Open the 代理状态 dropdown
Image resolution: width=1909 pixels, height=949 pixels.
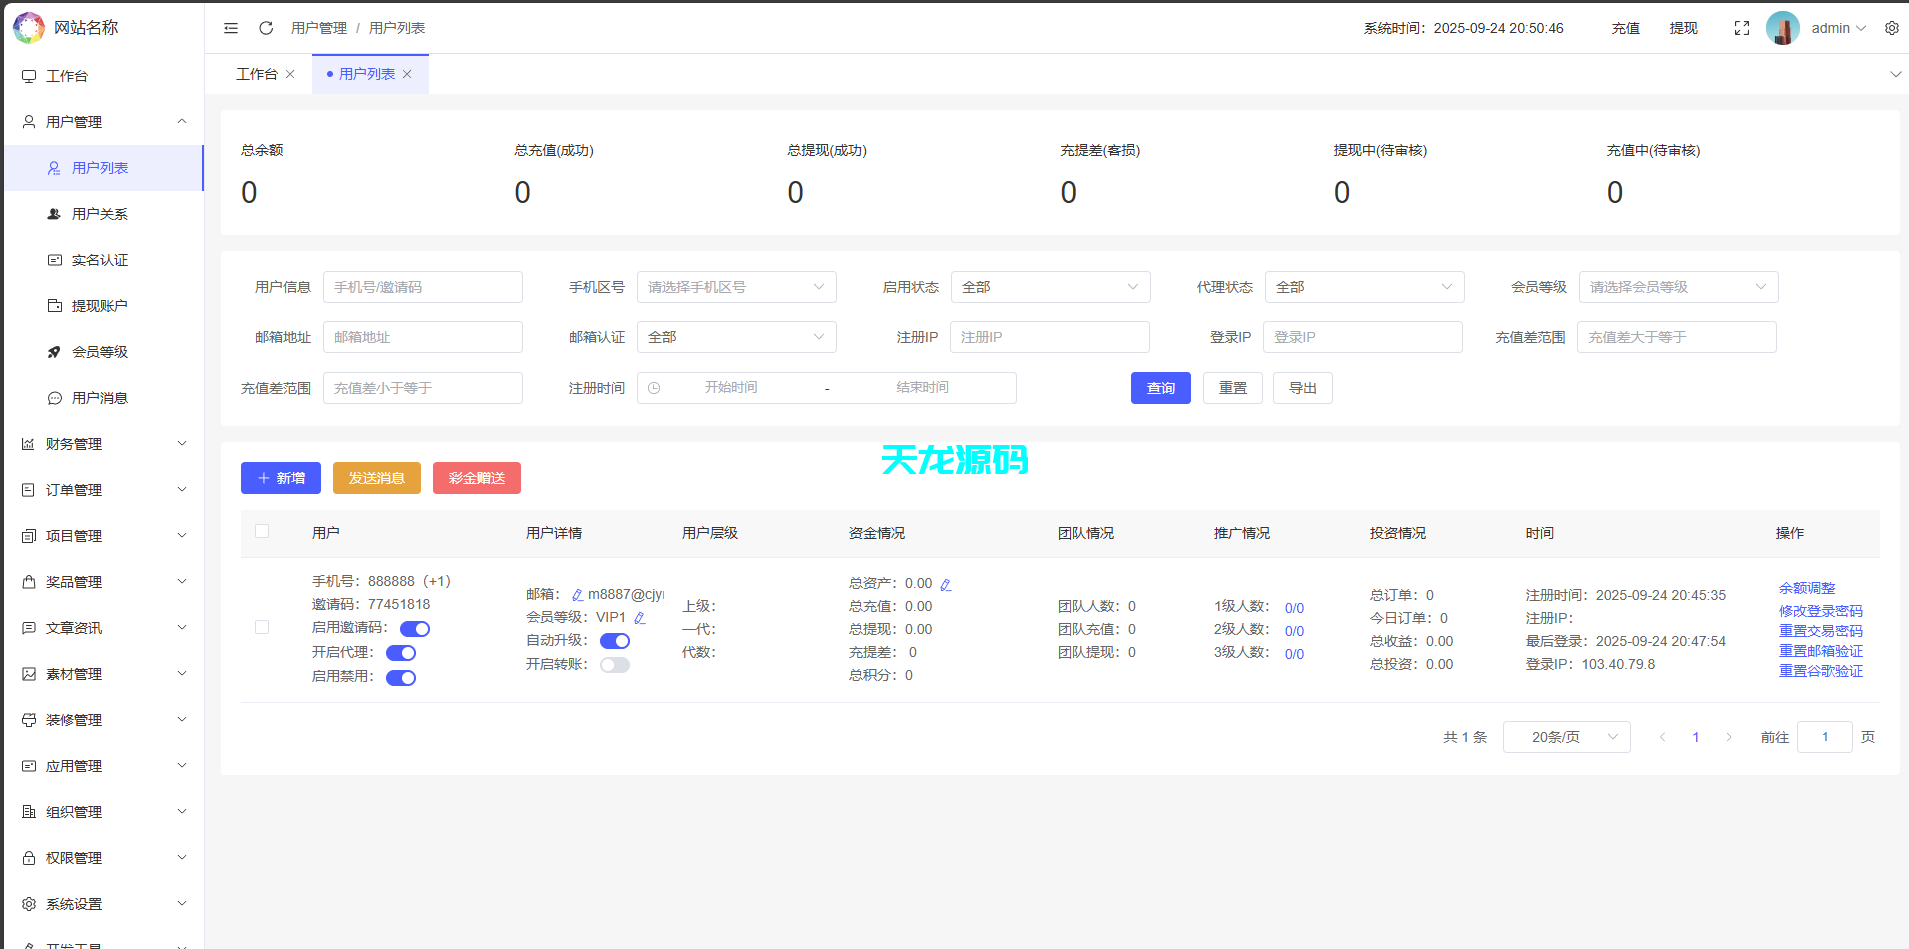tap(1364, 287)
